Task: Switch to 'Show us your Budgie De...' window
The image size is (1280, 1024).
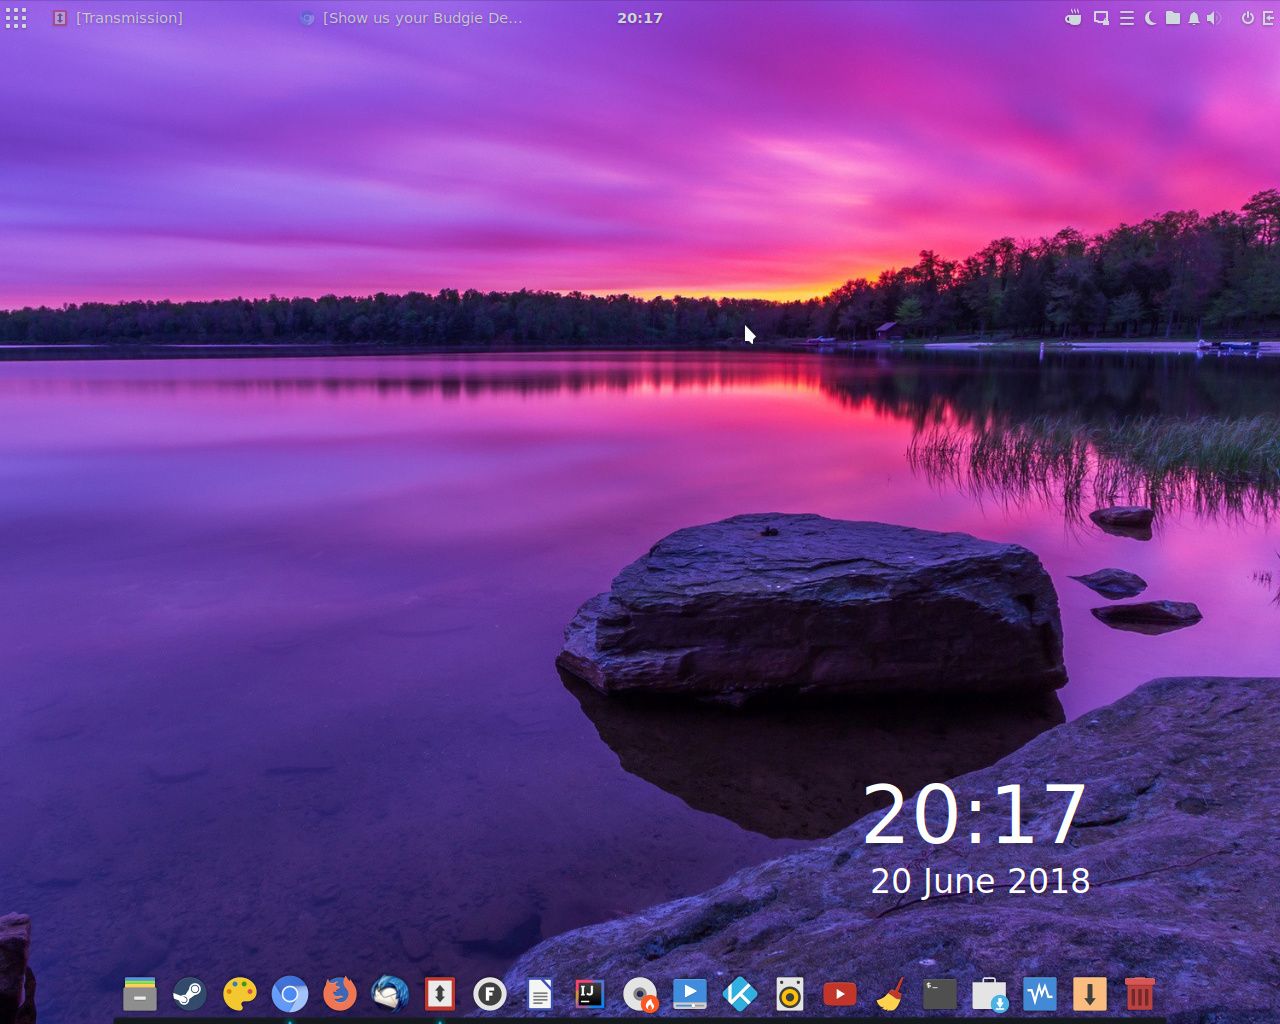Action: (x=411, y=18)
